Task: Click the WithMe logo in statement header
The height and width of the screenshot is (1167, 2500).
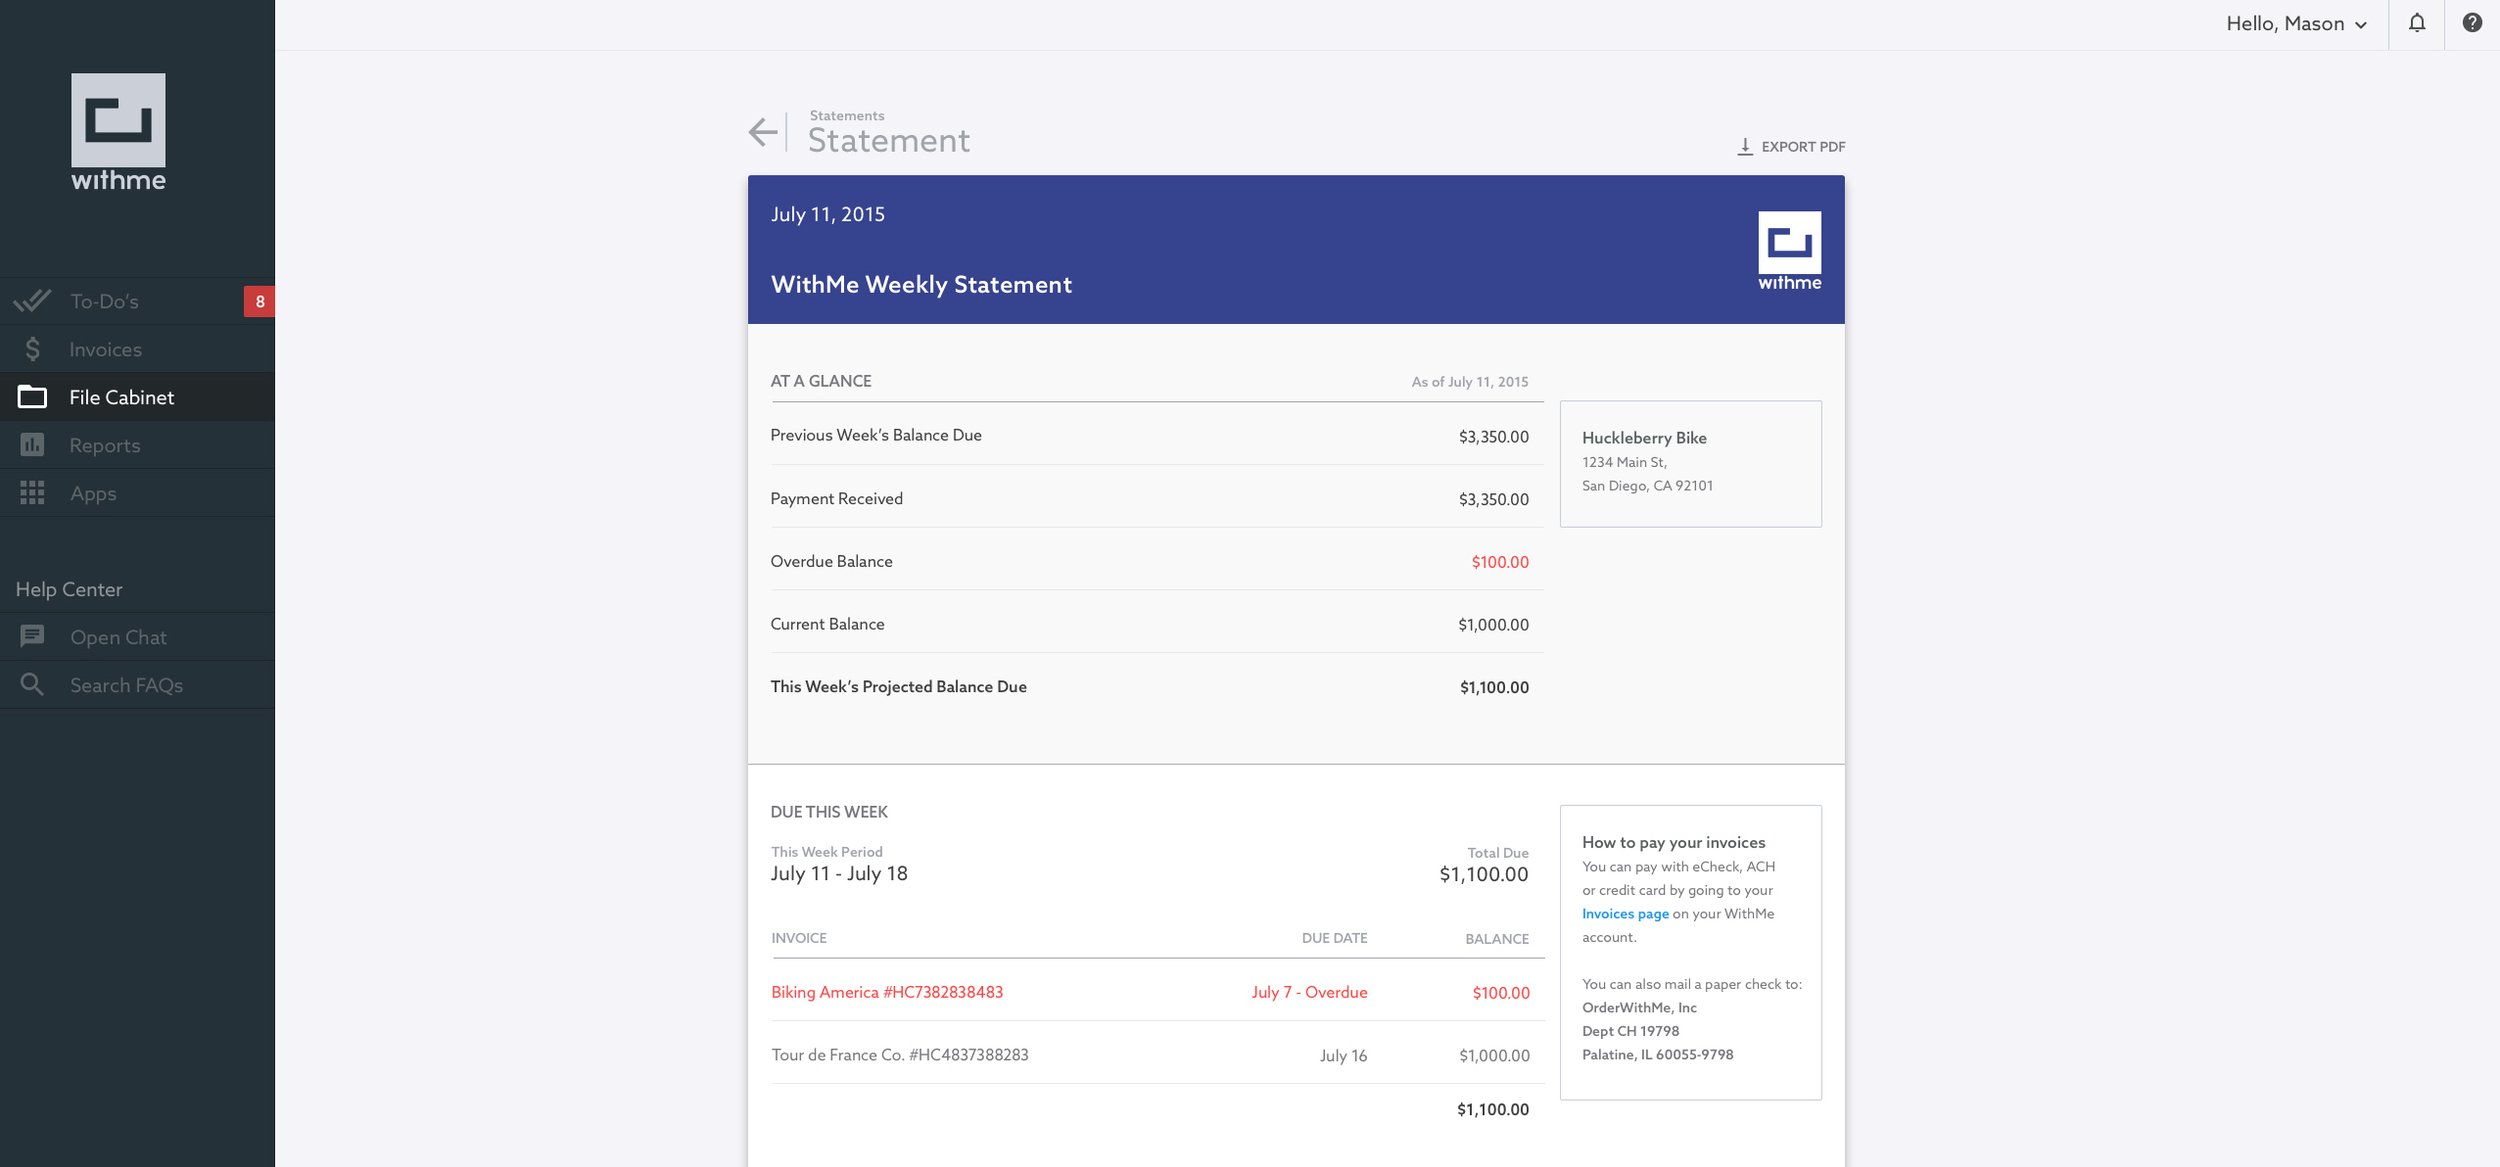Action: pyautogui.click(x=1787, y=249)
